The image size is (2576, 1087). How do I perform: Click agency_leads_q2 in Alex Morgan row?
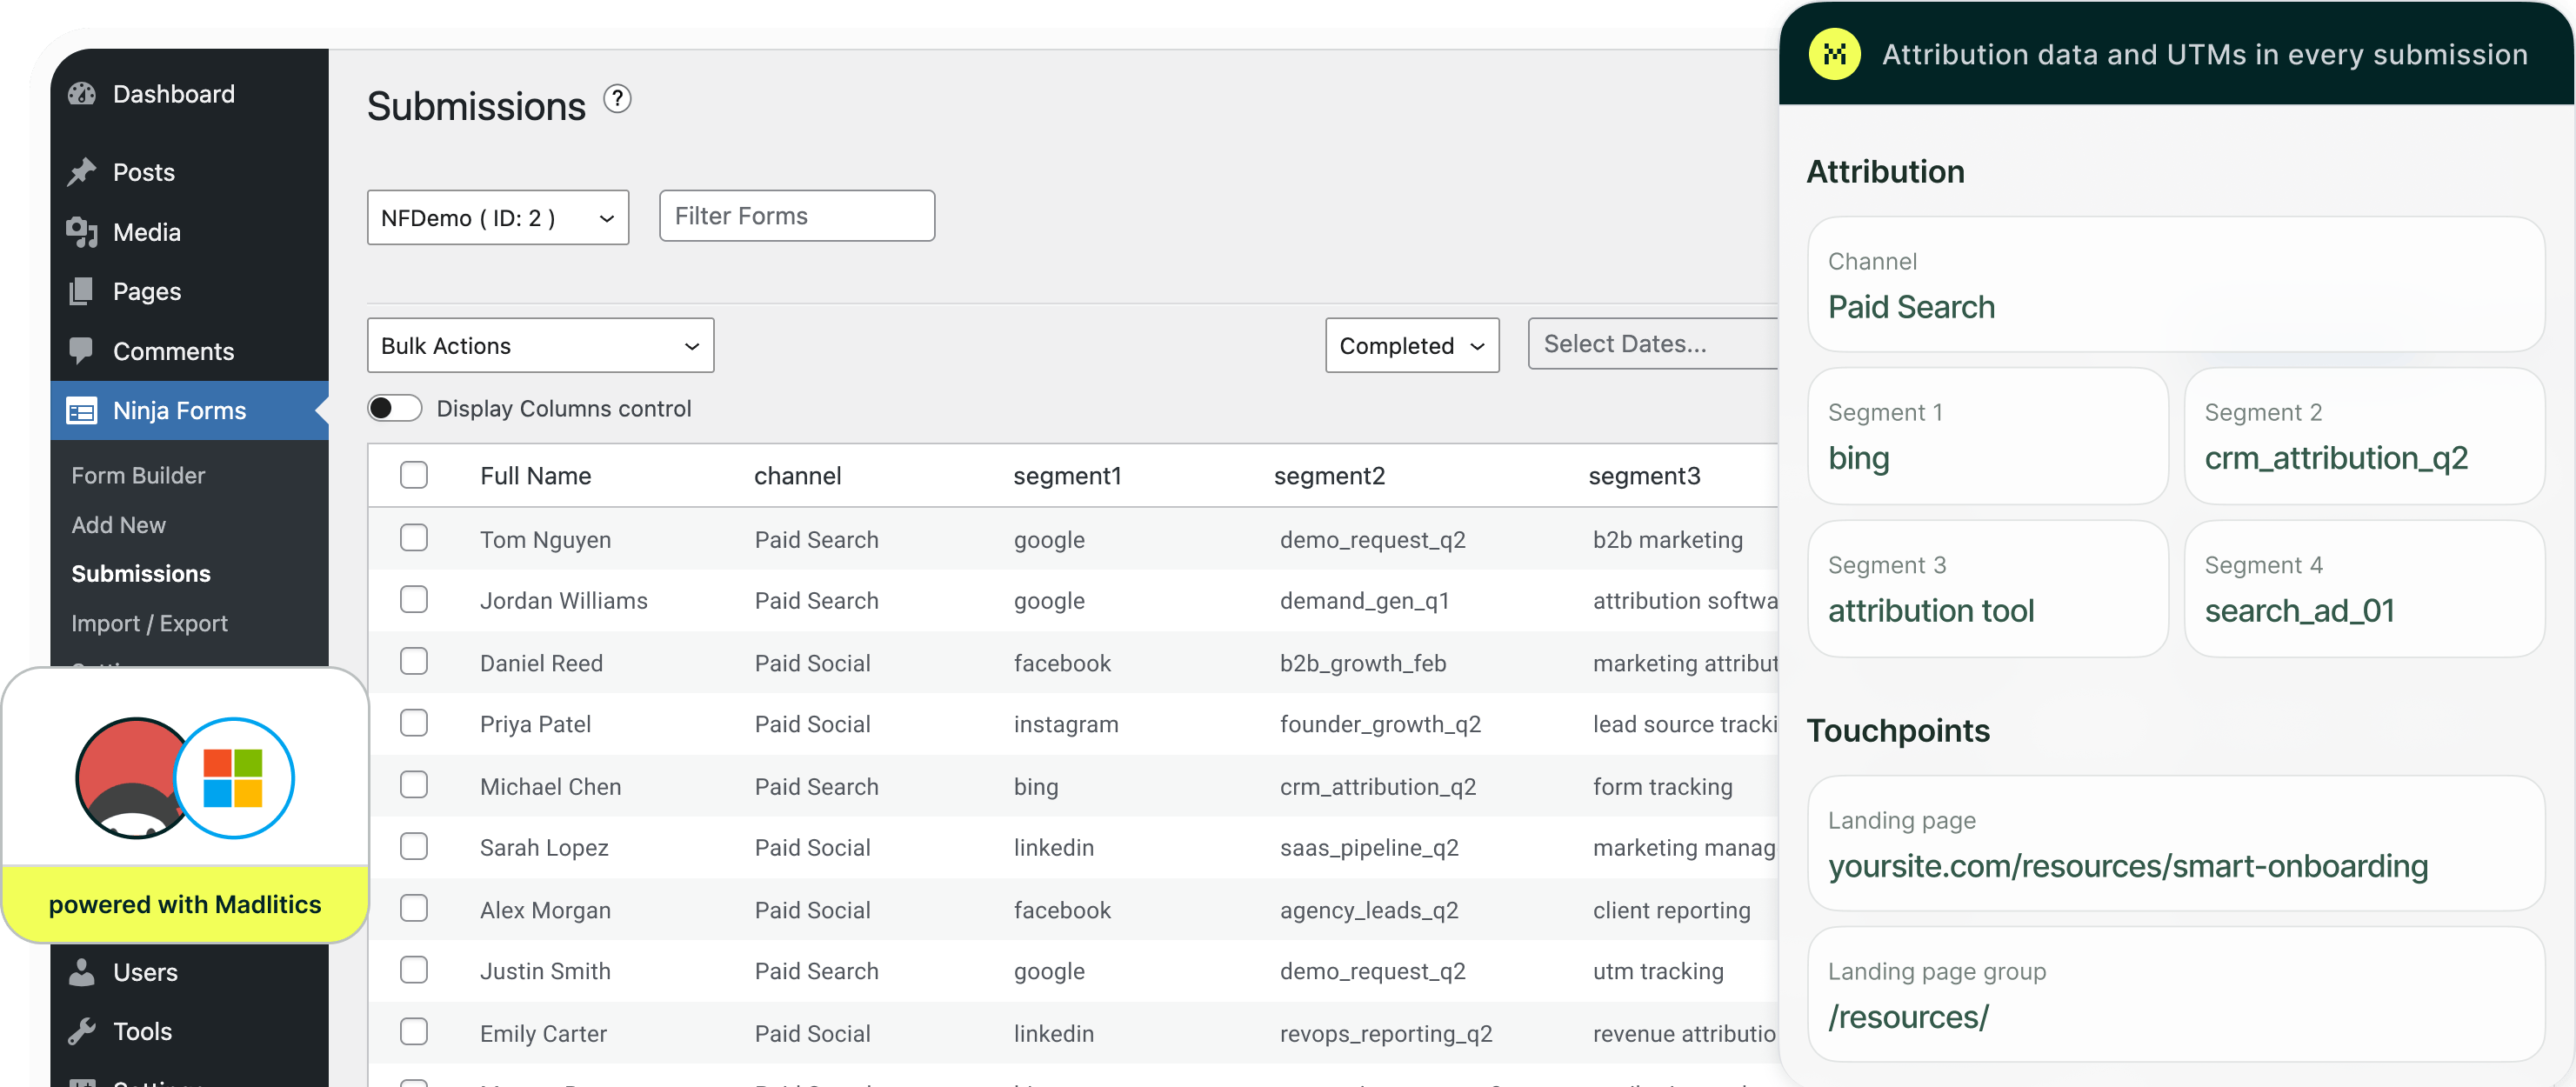click(1369, 910)
